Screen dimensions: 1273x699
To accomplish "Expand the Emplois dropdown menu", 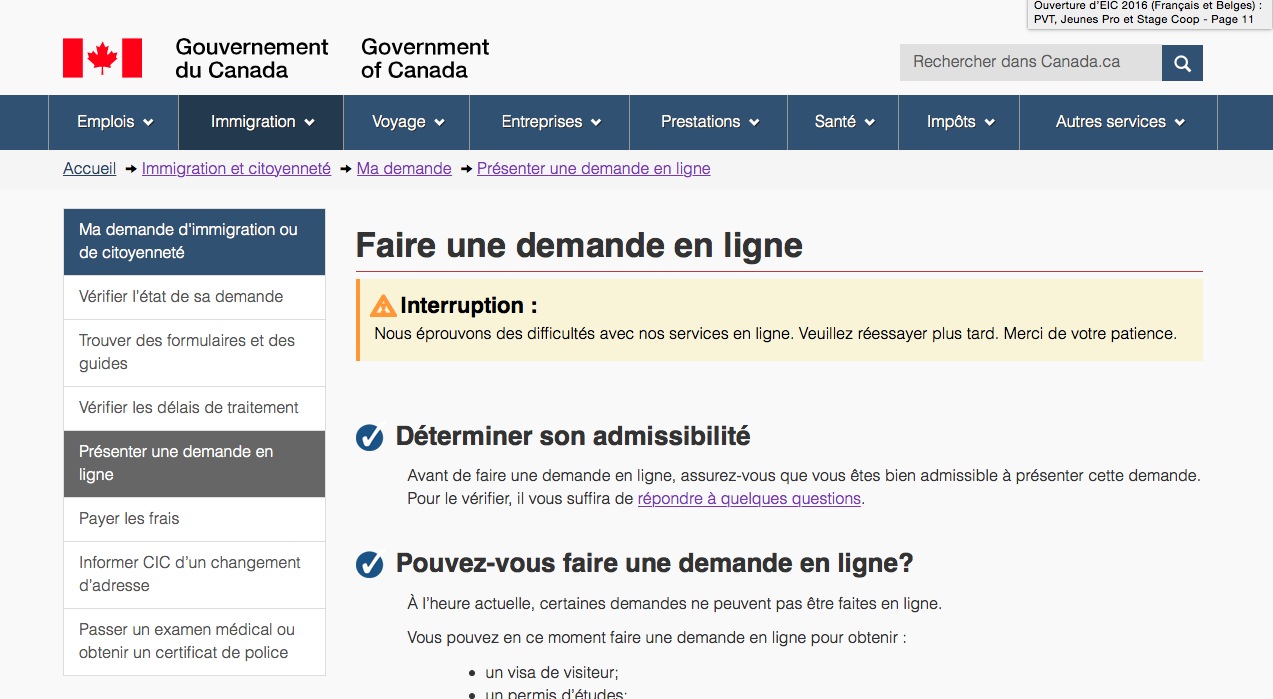I will (114, 122).
